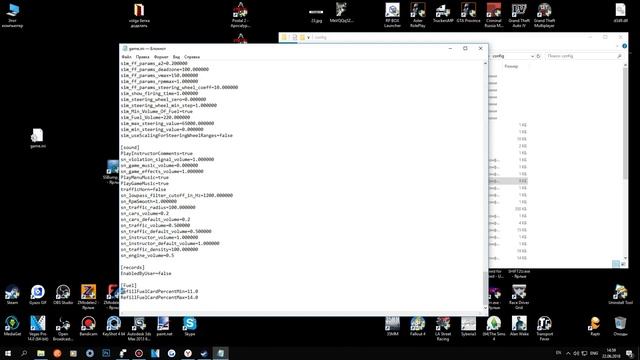Open the paint.net desktop shortcut
The height and width of the screenshot is (360, 640).
coord(164,326)
